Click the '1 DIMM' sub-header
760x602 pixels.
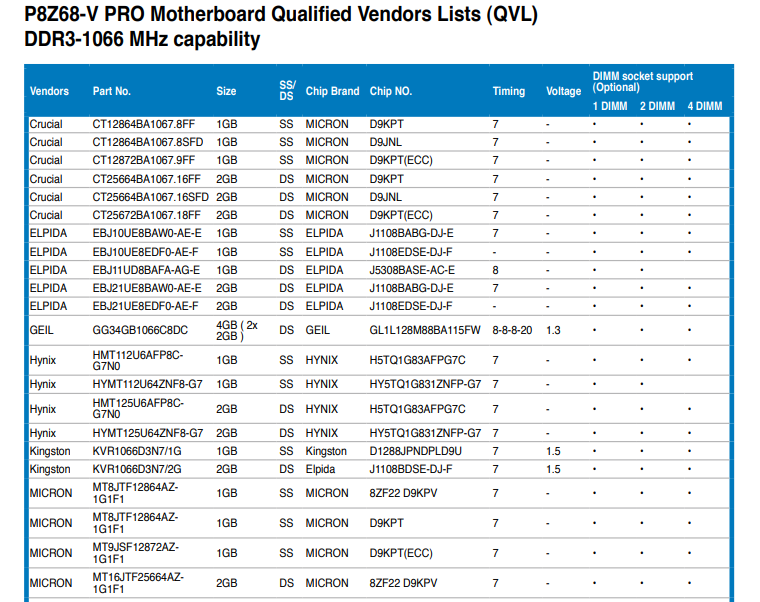610,106
